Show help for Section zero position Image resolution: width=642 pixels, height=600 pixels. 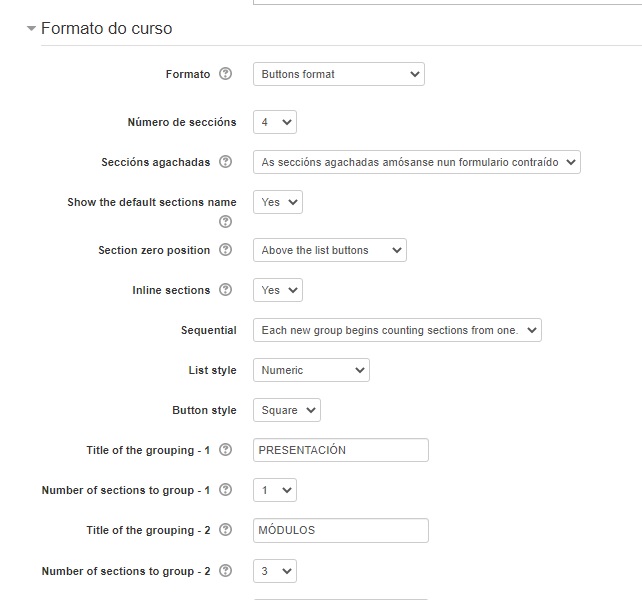225,250
